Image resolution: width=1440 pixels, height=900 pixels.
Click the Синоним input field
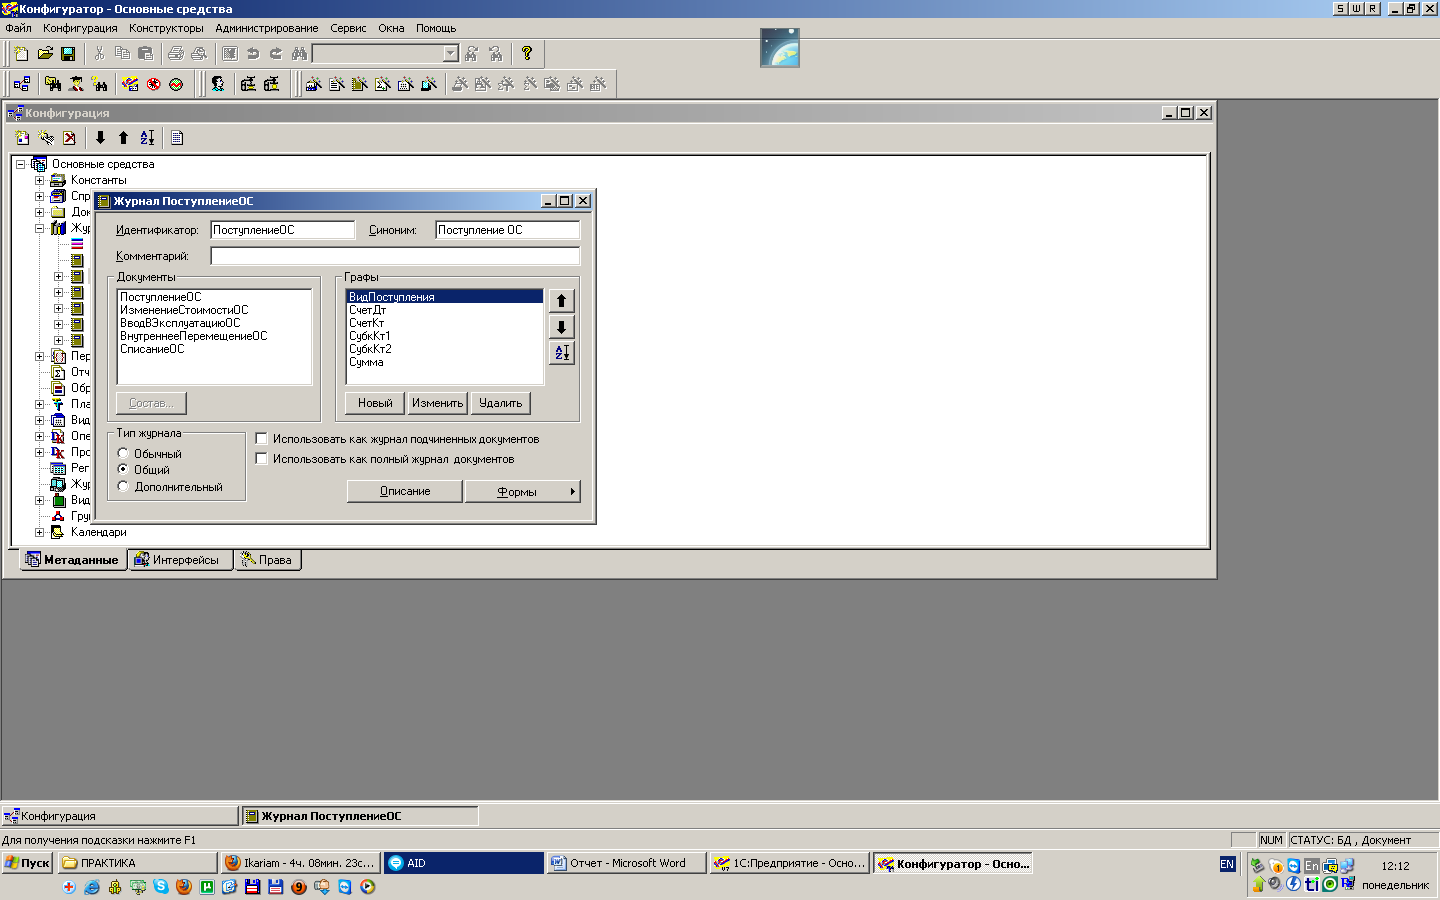click(507, 230)
